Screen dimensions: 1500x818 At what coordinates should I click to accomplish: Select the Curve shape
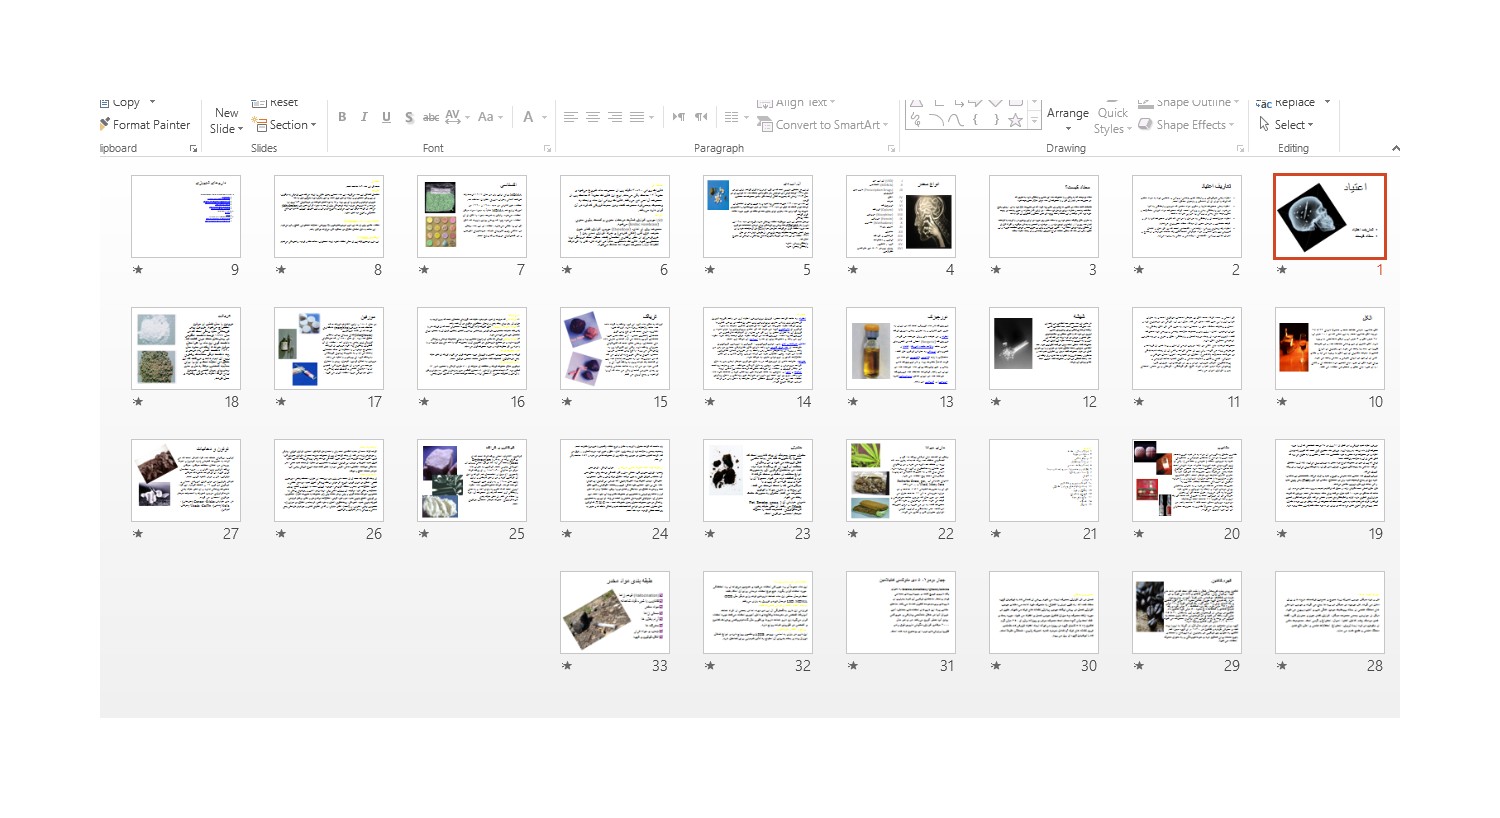955,120
